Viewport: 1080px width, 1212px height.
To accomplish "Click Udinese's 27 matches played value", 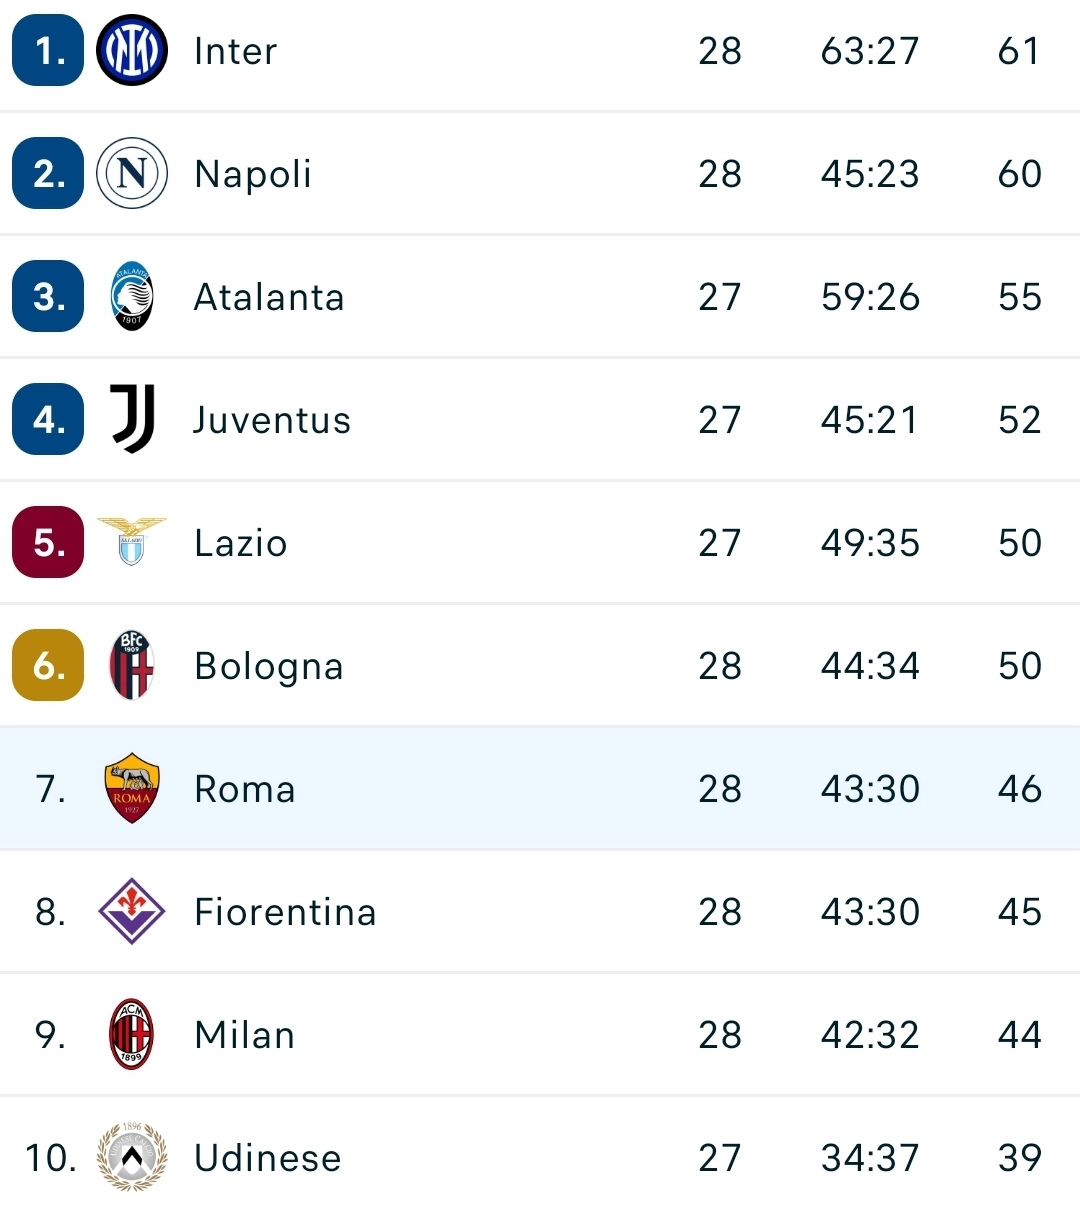I will click(720, 1158).
